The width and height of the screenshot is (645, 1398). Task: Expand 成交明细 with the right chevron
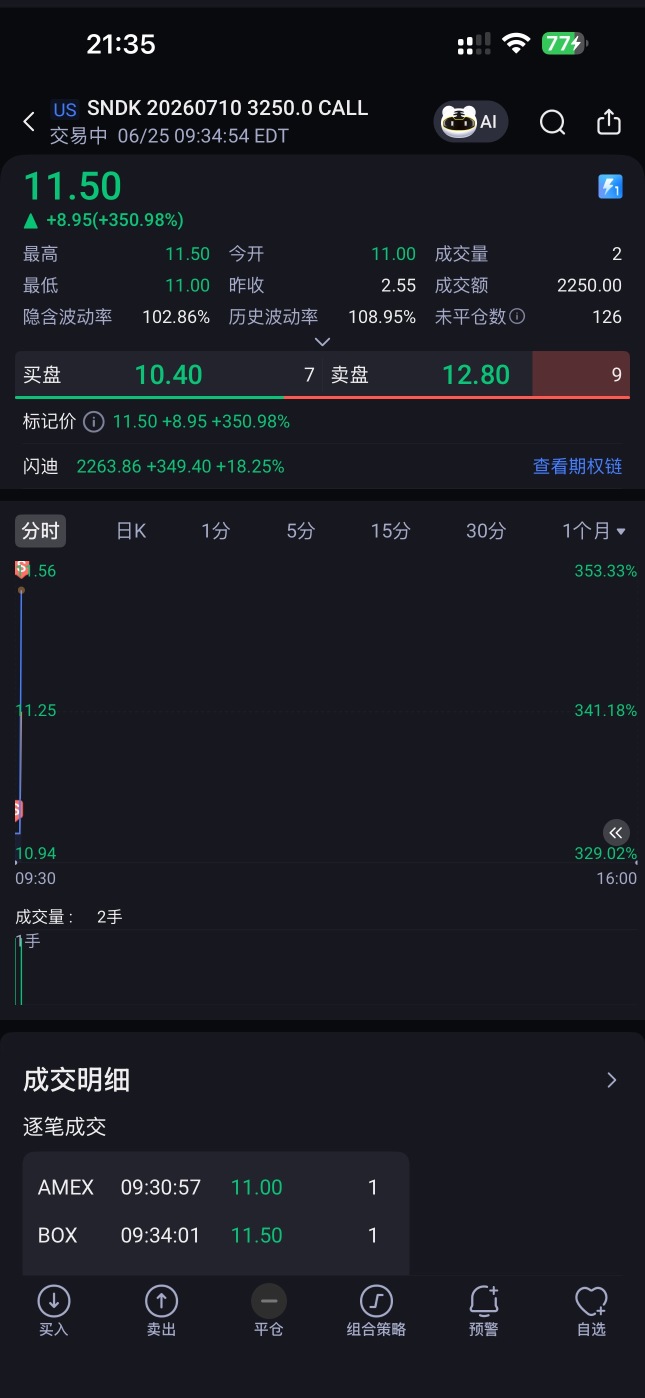(x=612, y=1080)
